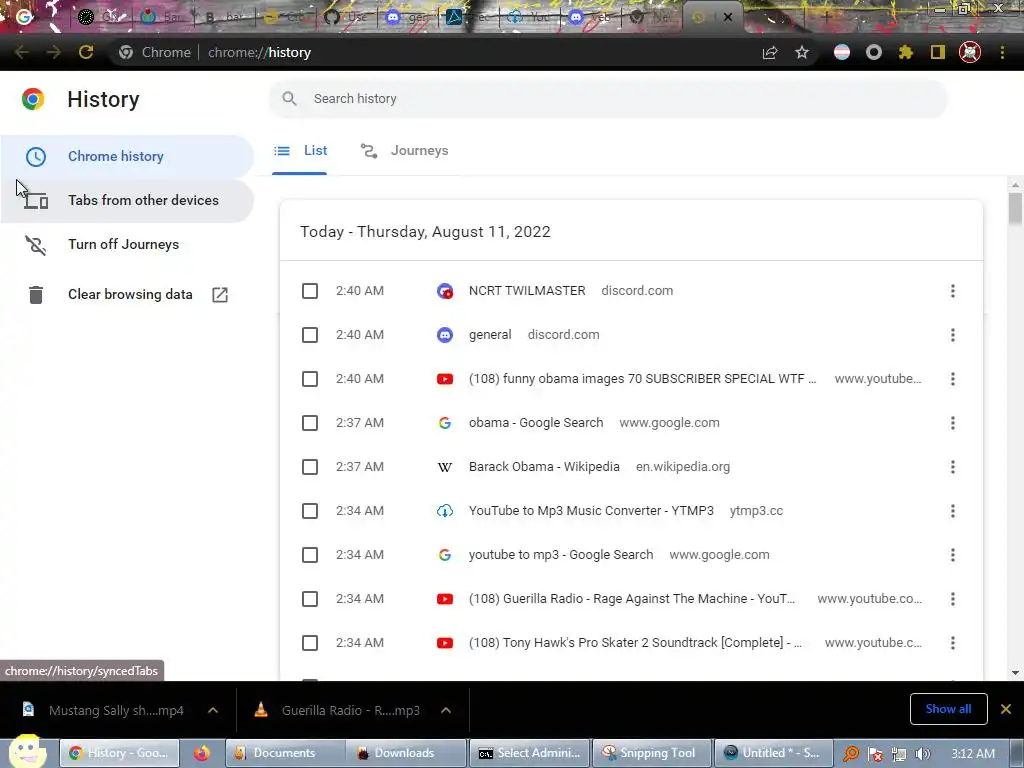The height and width of the screenshot is (768, 1024).
Task: Check the youtube to mp3 search entry
Action: (x=310, y=555)
